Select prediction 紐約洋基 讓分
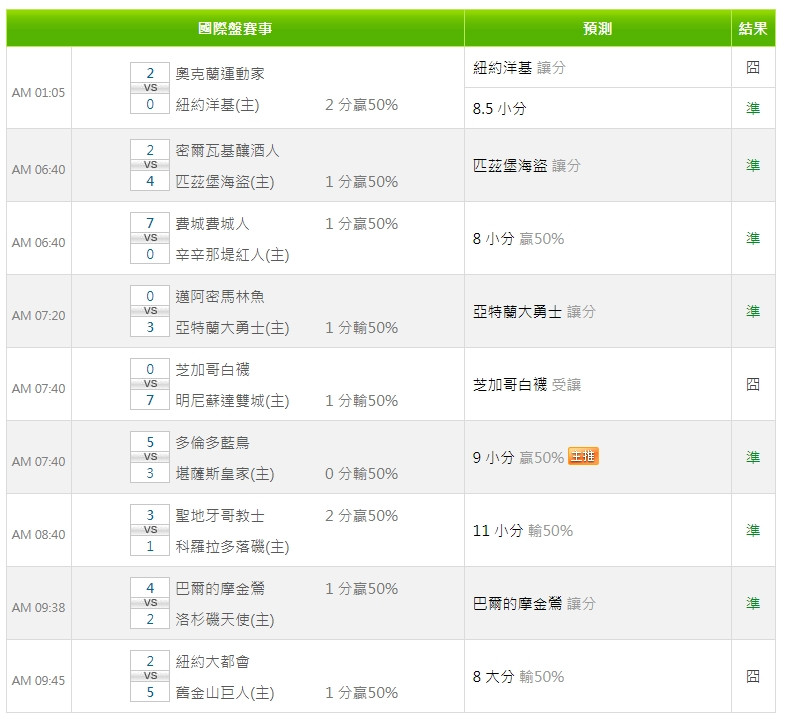The width and height of the screenshot is (787, 724). (519, 67)
